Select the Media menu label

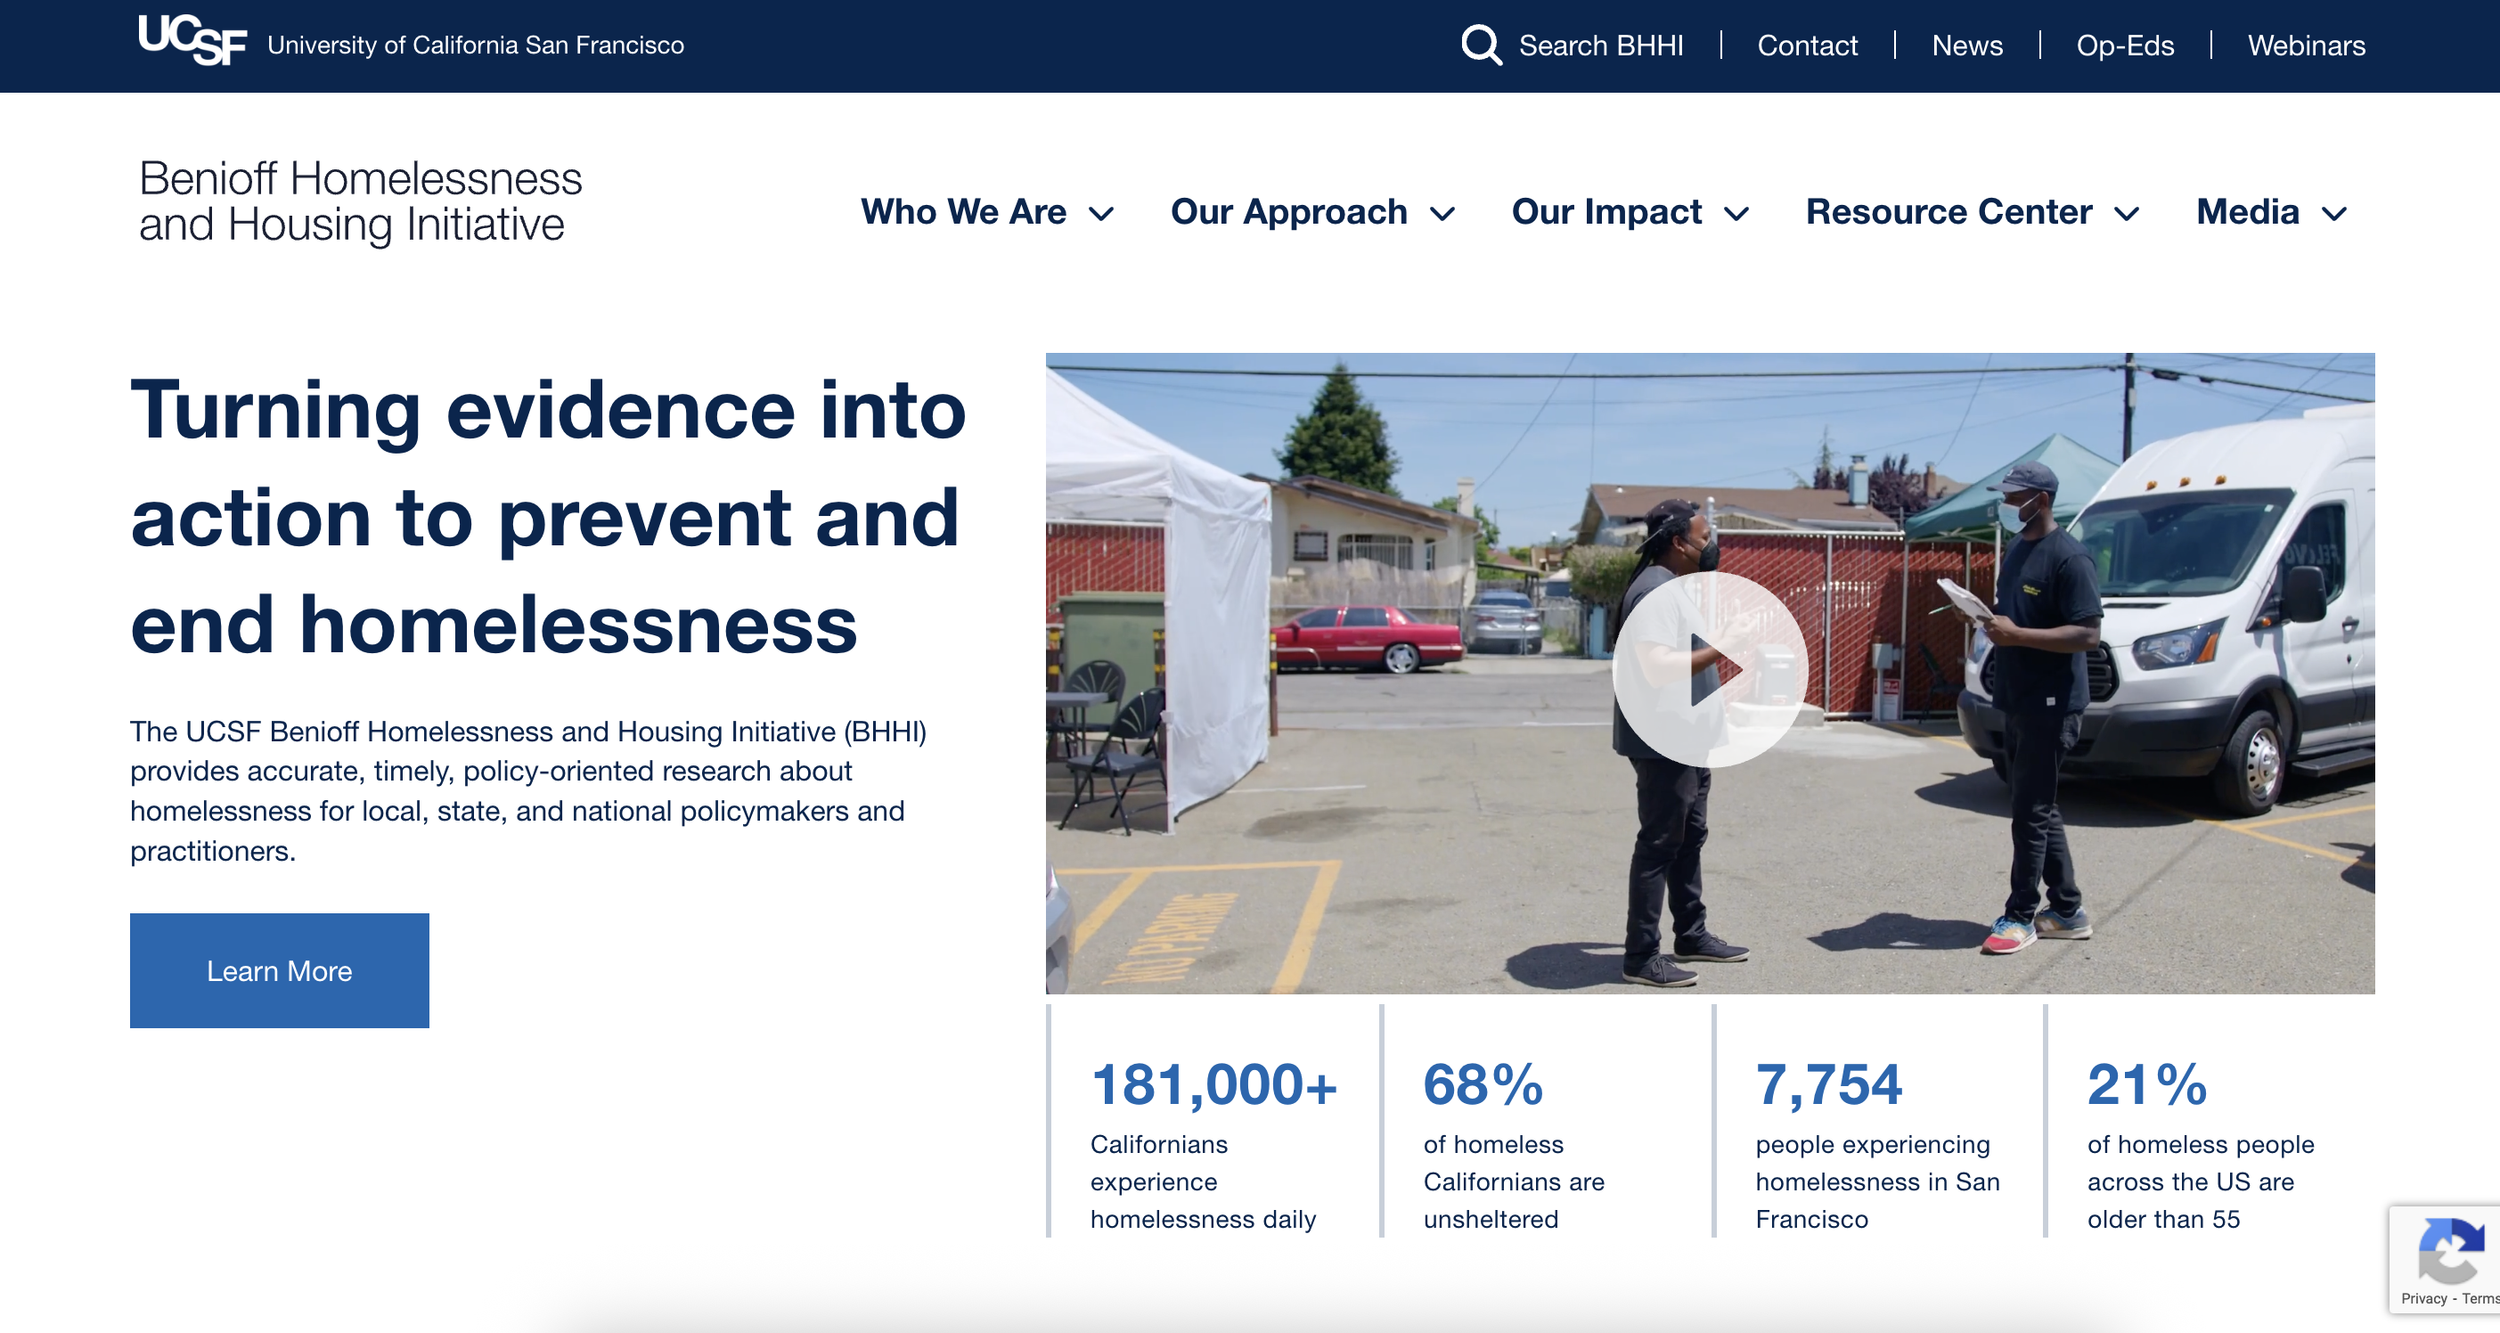tap(2247, 212)
